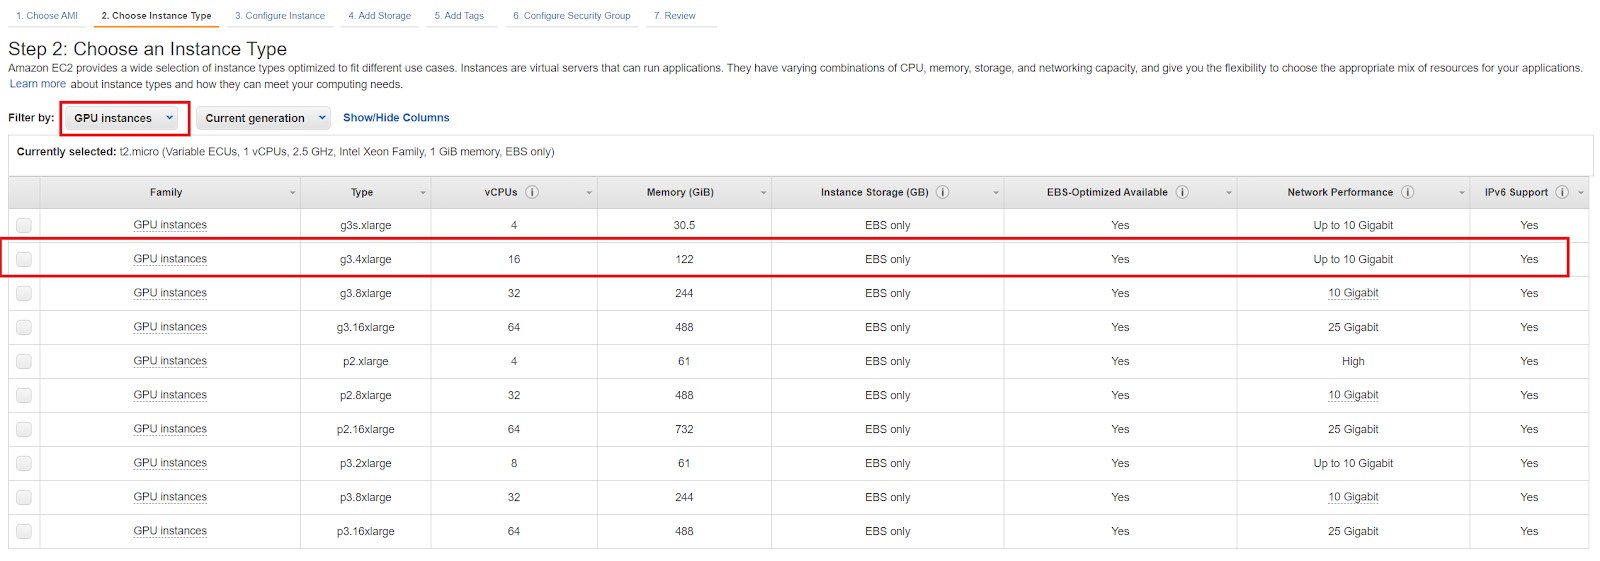Click info icon beside Network Performance
The height and width of the screenshot is (561, 1600).
pos(1407,192)
